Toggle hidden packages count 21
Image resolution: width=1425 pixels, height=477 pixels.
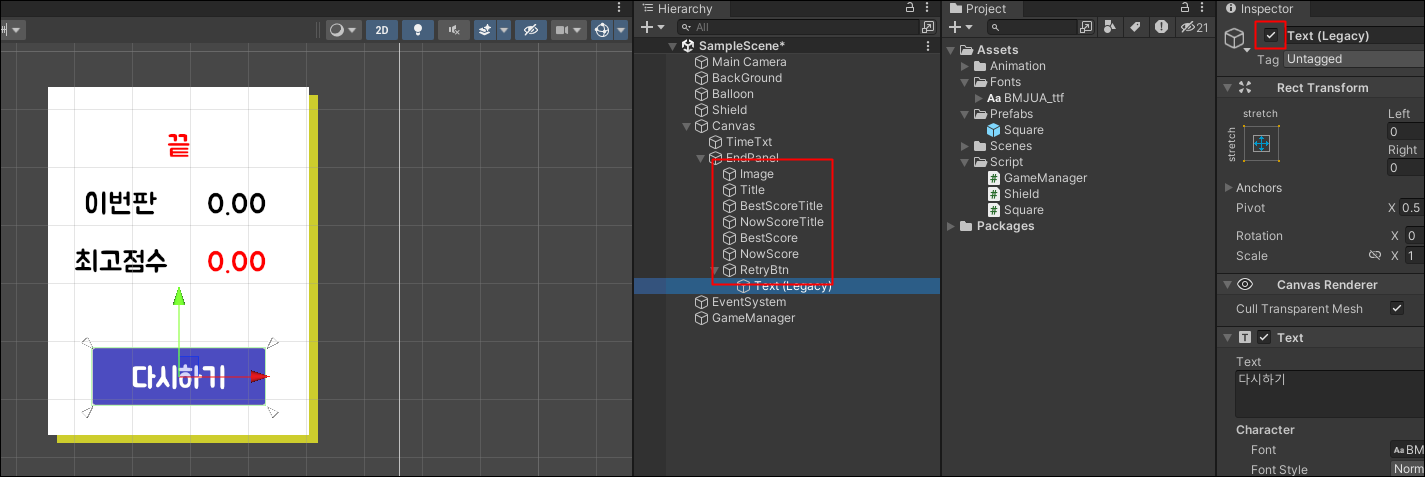(x=1194, y=27)
